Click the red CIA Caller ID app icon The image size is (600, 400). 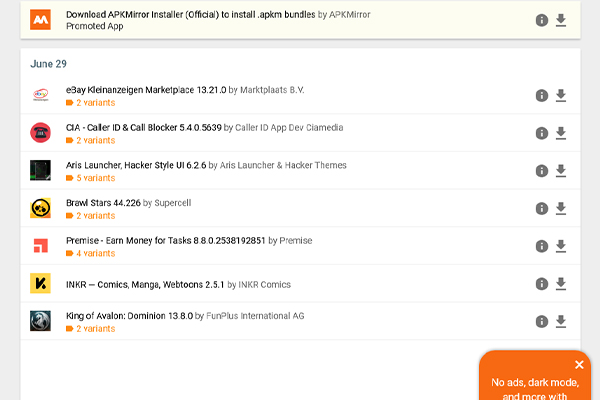(x=40, y=132)
